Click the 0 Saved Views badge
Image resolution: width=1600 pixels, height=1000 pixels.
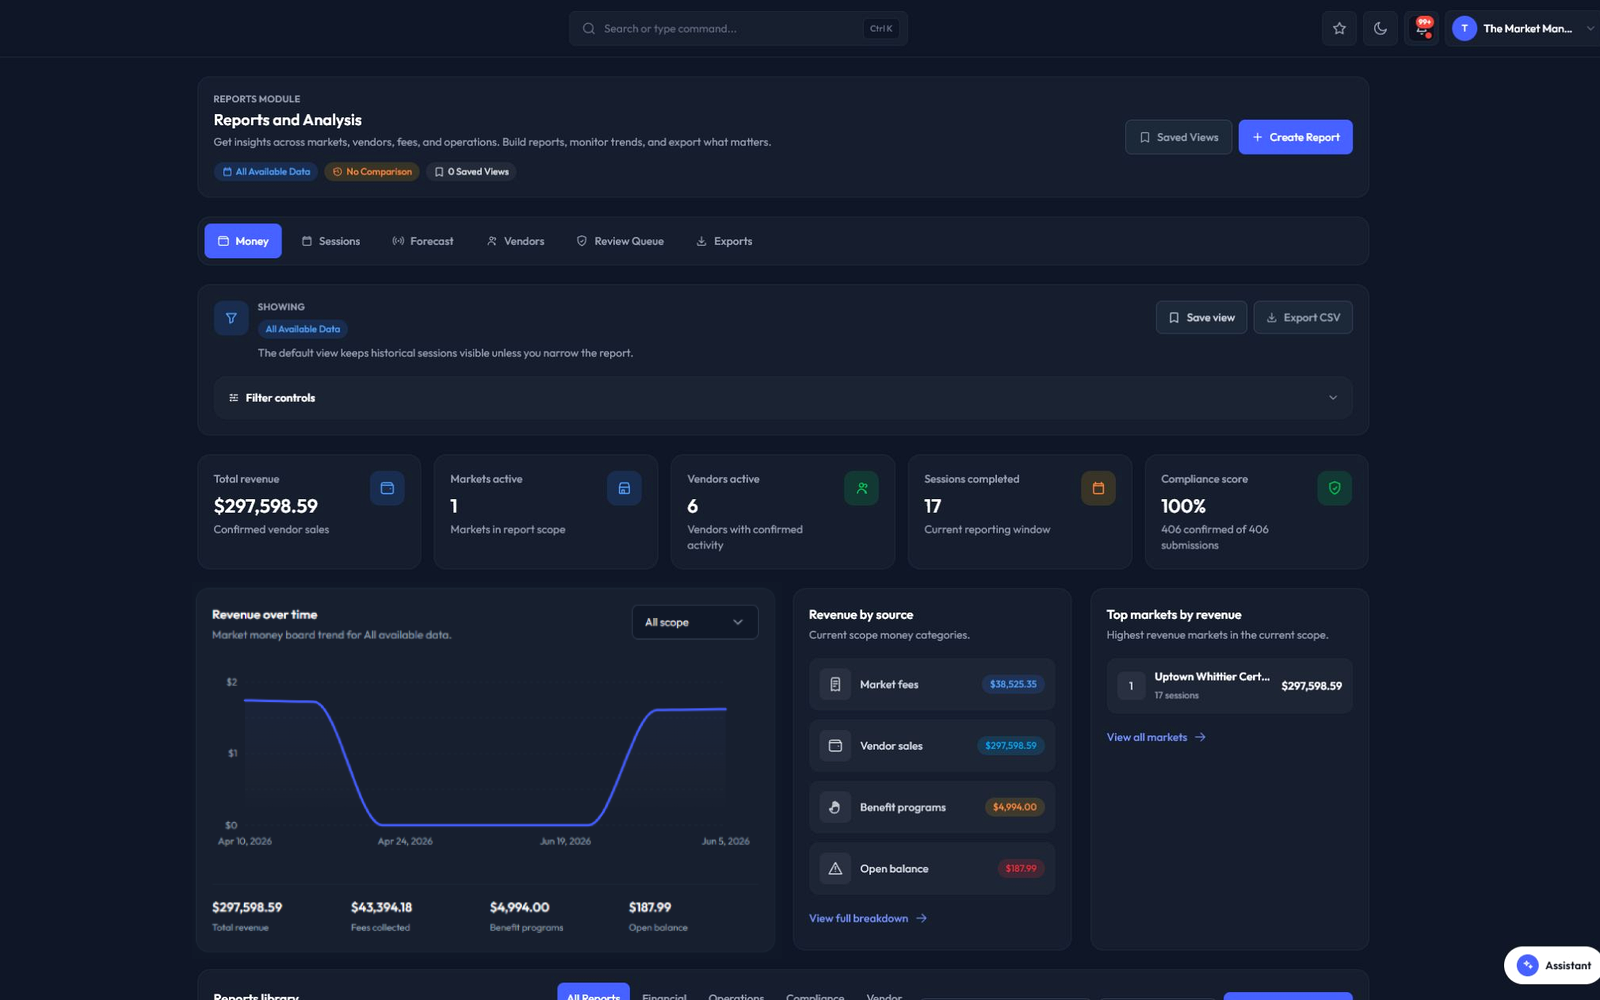click(x=471, y=172)
